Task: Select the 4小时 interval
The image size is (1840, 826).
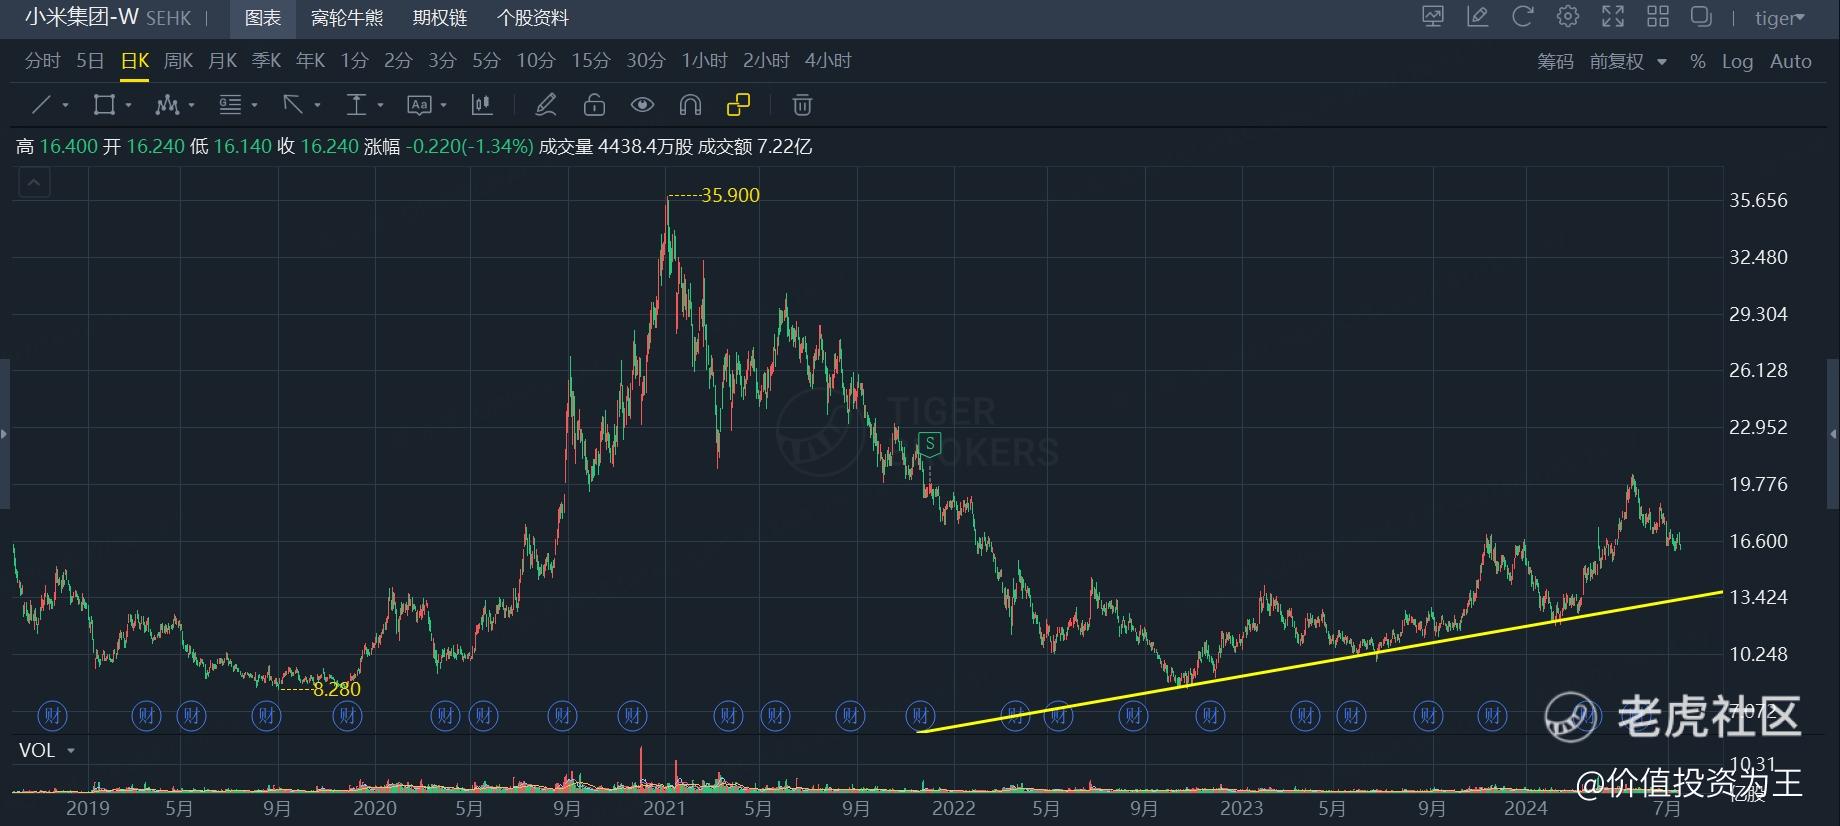Action: click(828, 61)
